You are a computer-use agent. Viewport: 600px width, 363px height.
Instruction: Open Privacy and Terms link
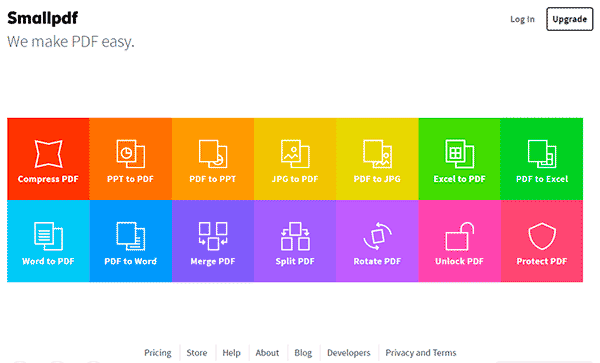click(x=421, y=353)
